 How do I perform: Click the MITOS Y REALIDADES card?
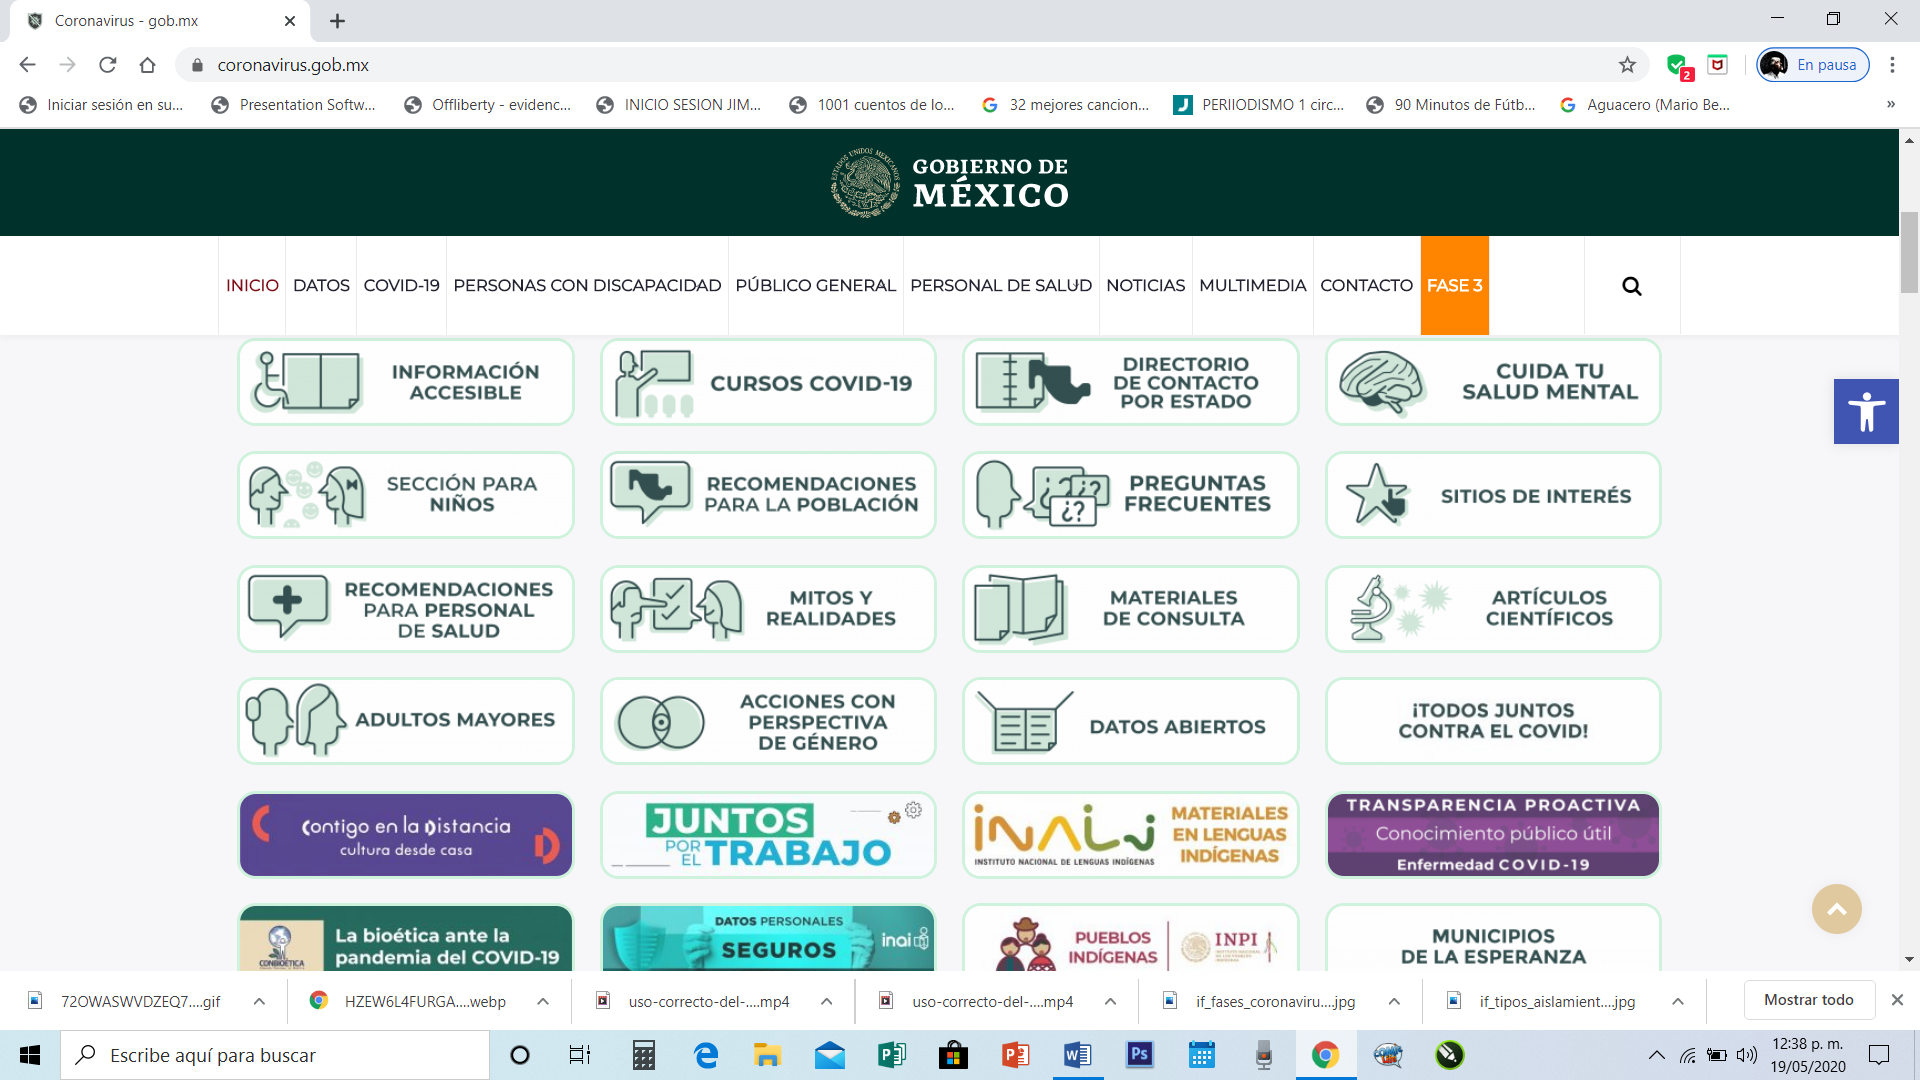[x=768, y=609]
